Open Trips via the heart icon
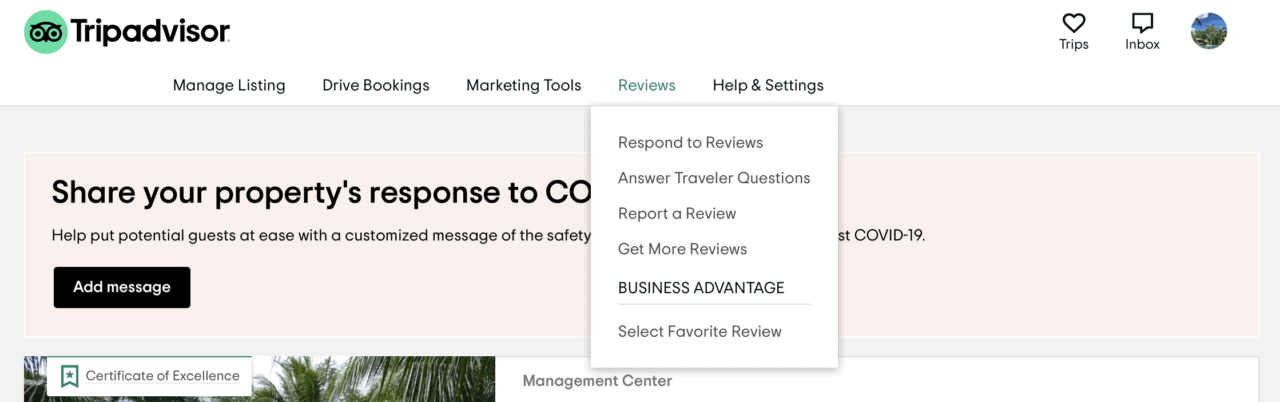The image size is (1280, 402). click(x=1074, y=23)
